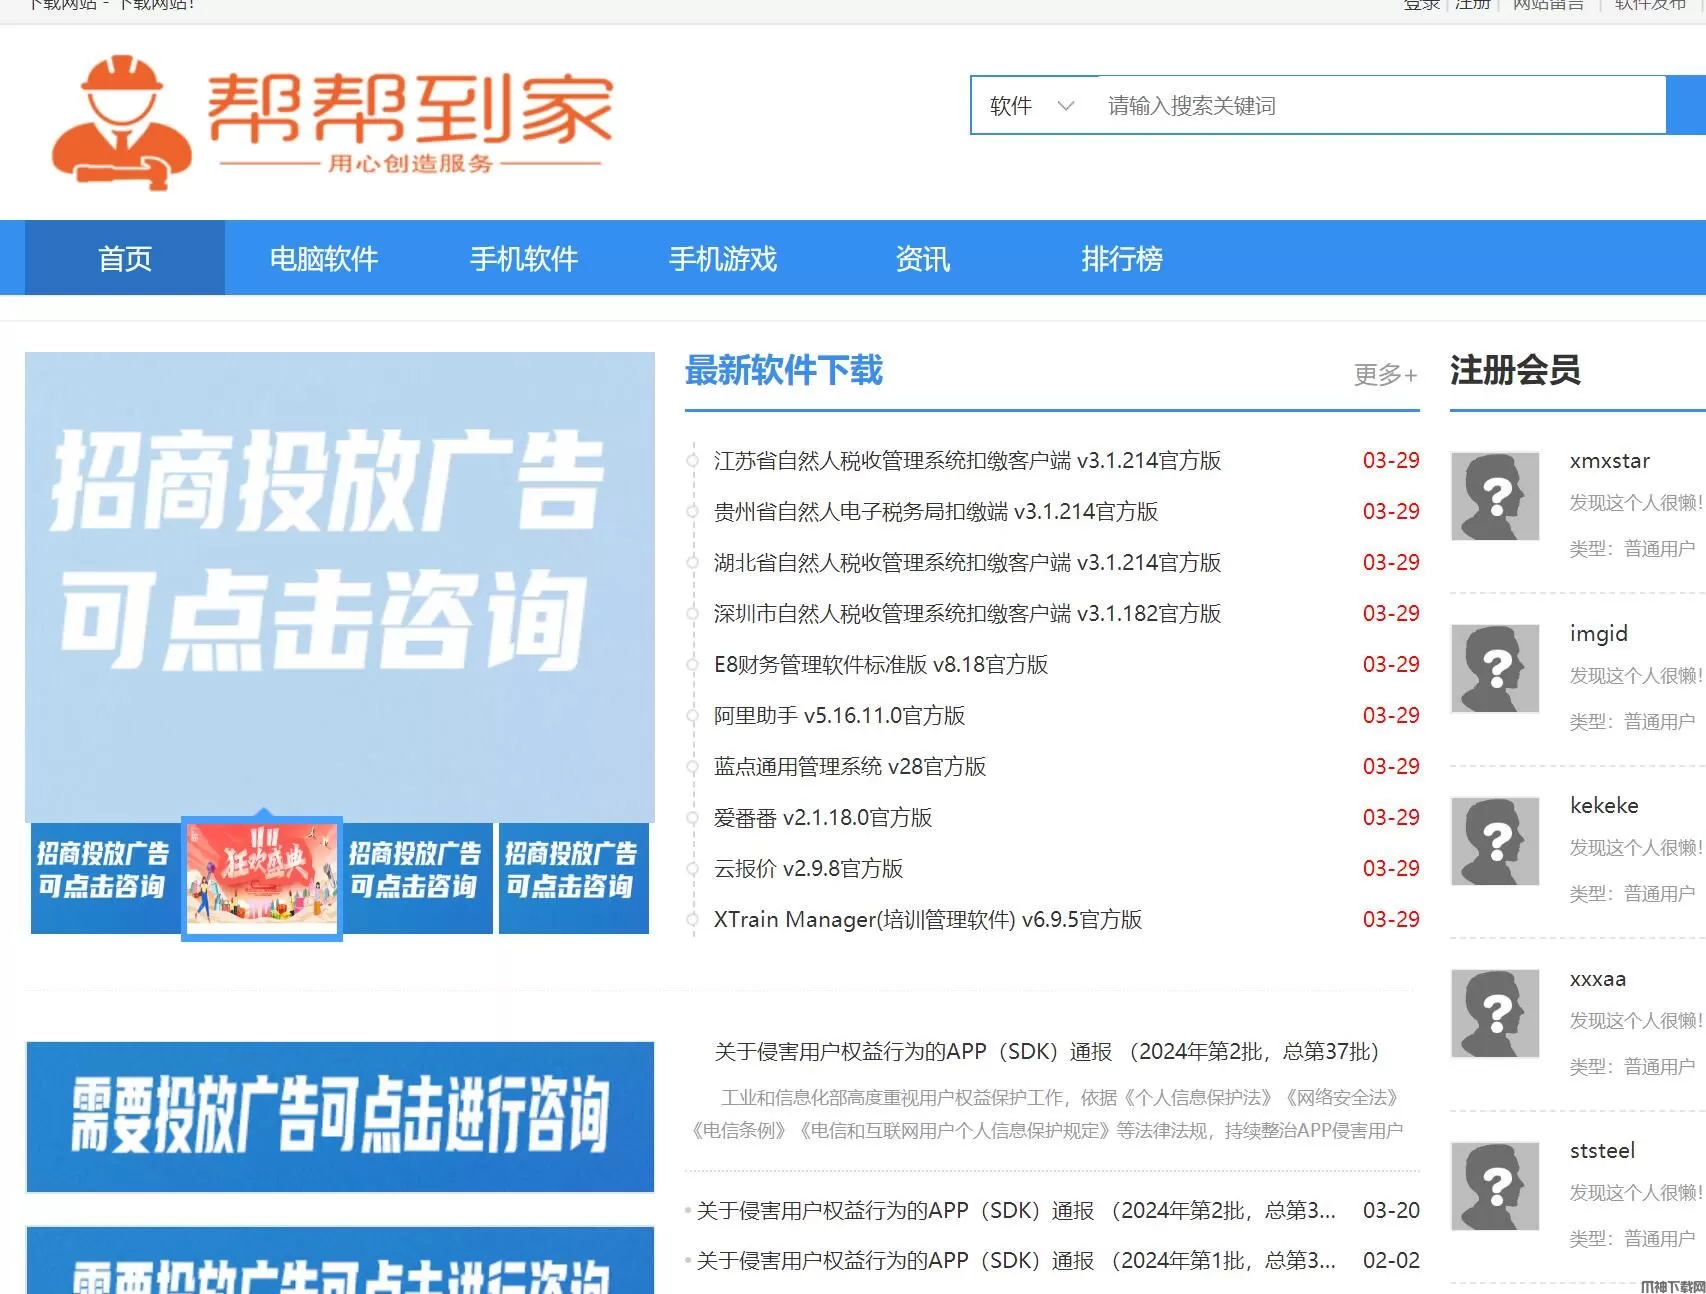This screenshot has width=1706, height=1294.
Task: Click imgid's placeholder avatar
Action: [1494, 668]
